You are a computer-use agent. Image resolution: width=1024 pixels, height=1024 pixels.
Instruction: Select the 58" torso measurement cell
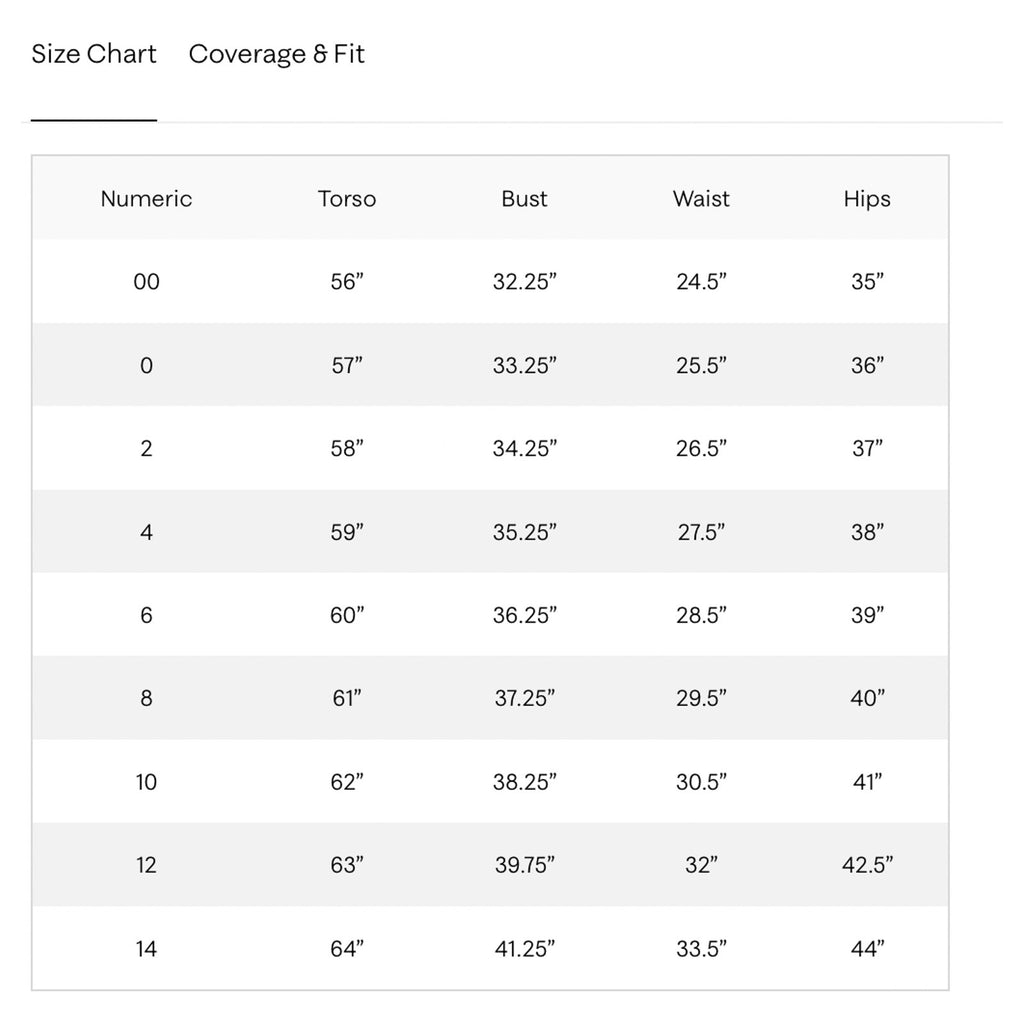tap(347, 449)
